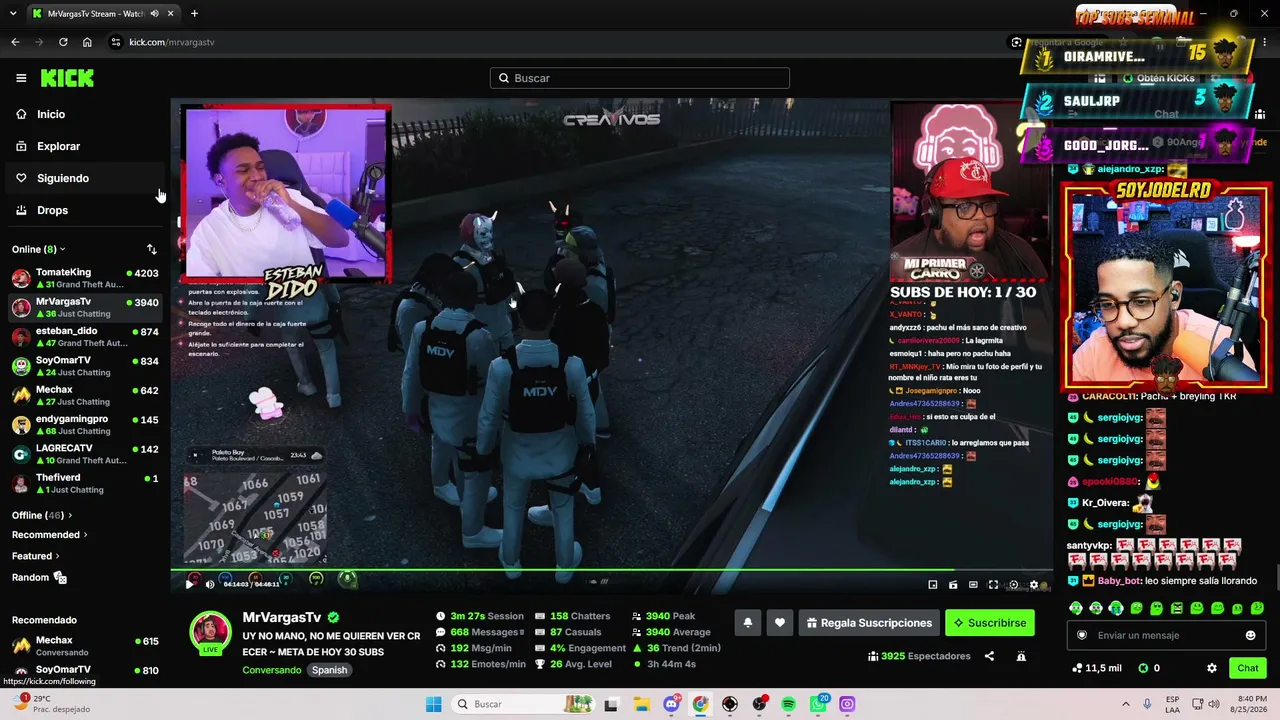Click the report stream icon

point(1021,656)
